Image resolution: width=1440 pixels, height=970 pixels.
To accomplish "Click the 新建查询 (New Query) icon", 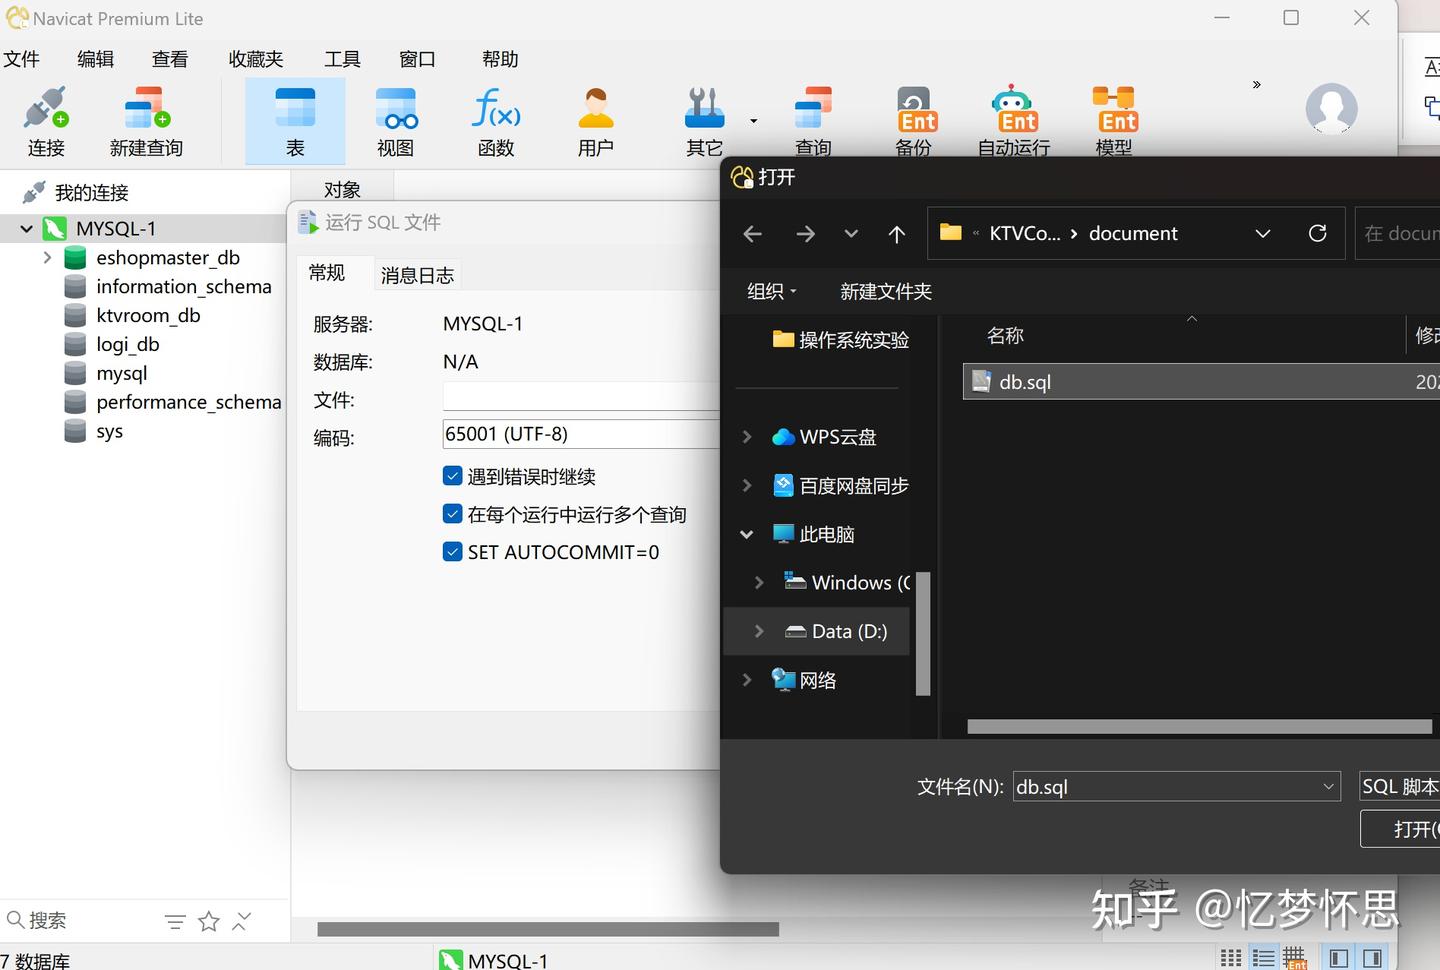I will pos(145,120).
